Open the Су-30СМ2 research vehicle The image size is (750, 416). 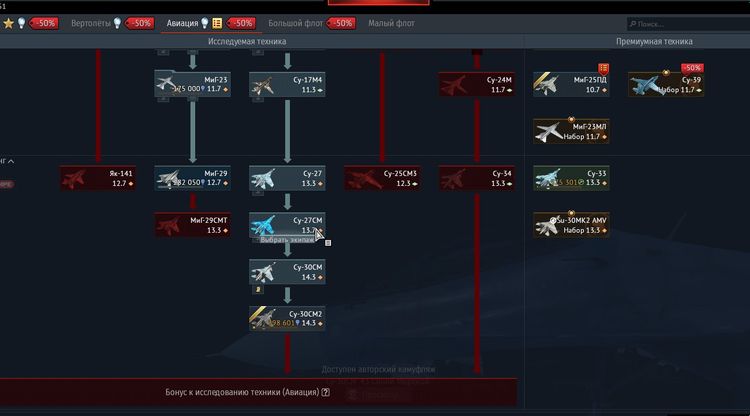pyautogui.click(x=287, y=318)
